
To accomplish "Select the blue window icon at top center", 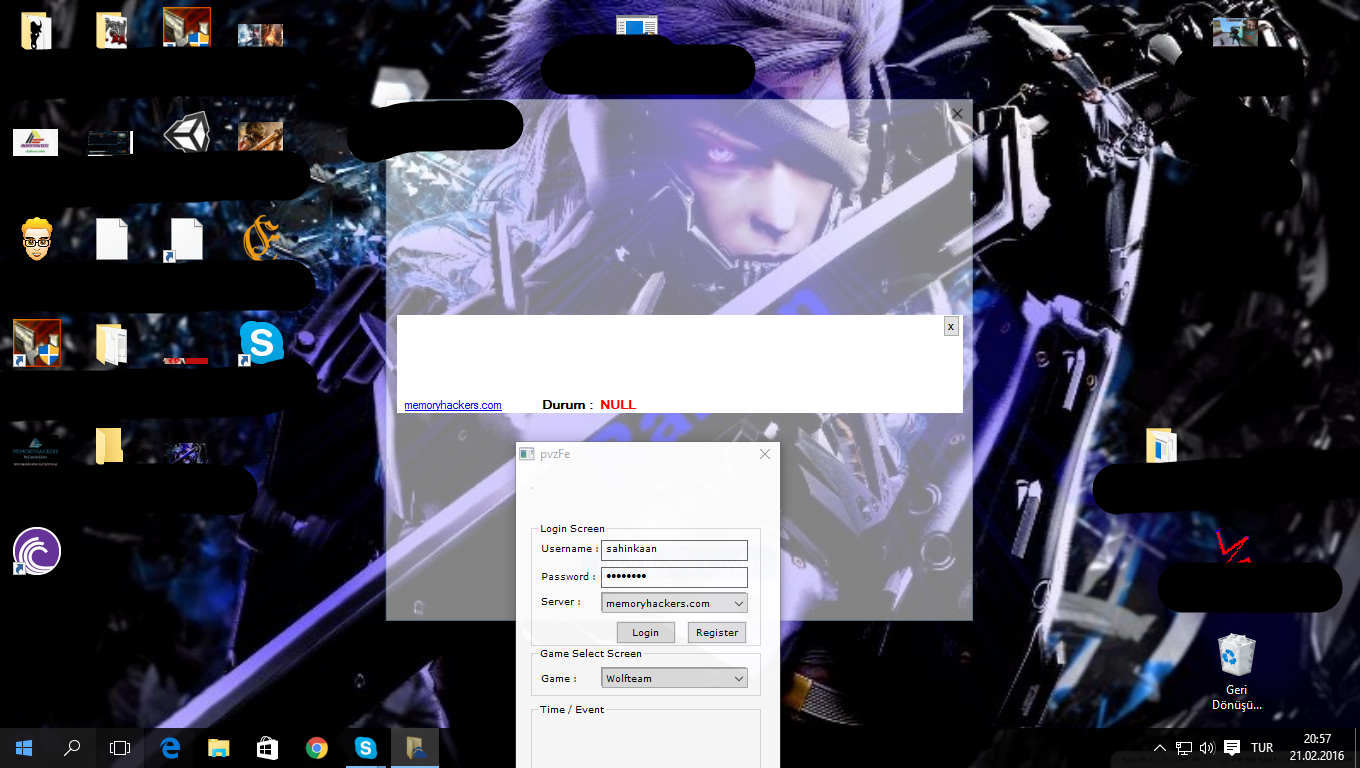I will tap(637, 28).
